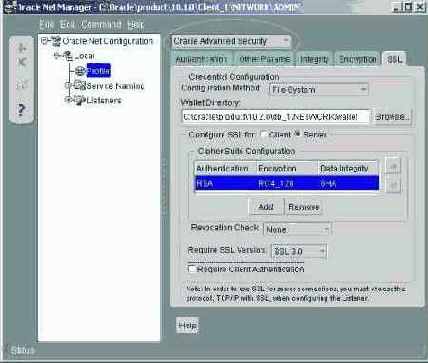The width and height of the screenshot is (428, 363).
Task: Click the question mark Help toolbar icon
Action: [x=21, y=109]
